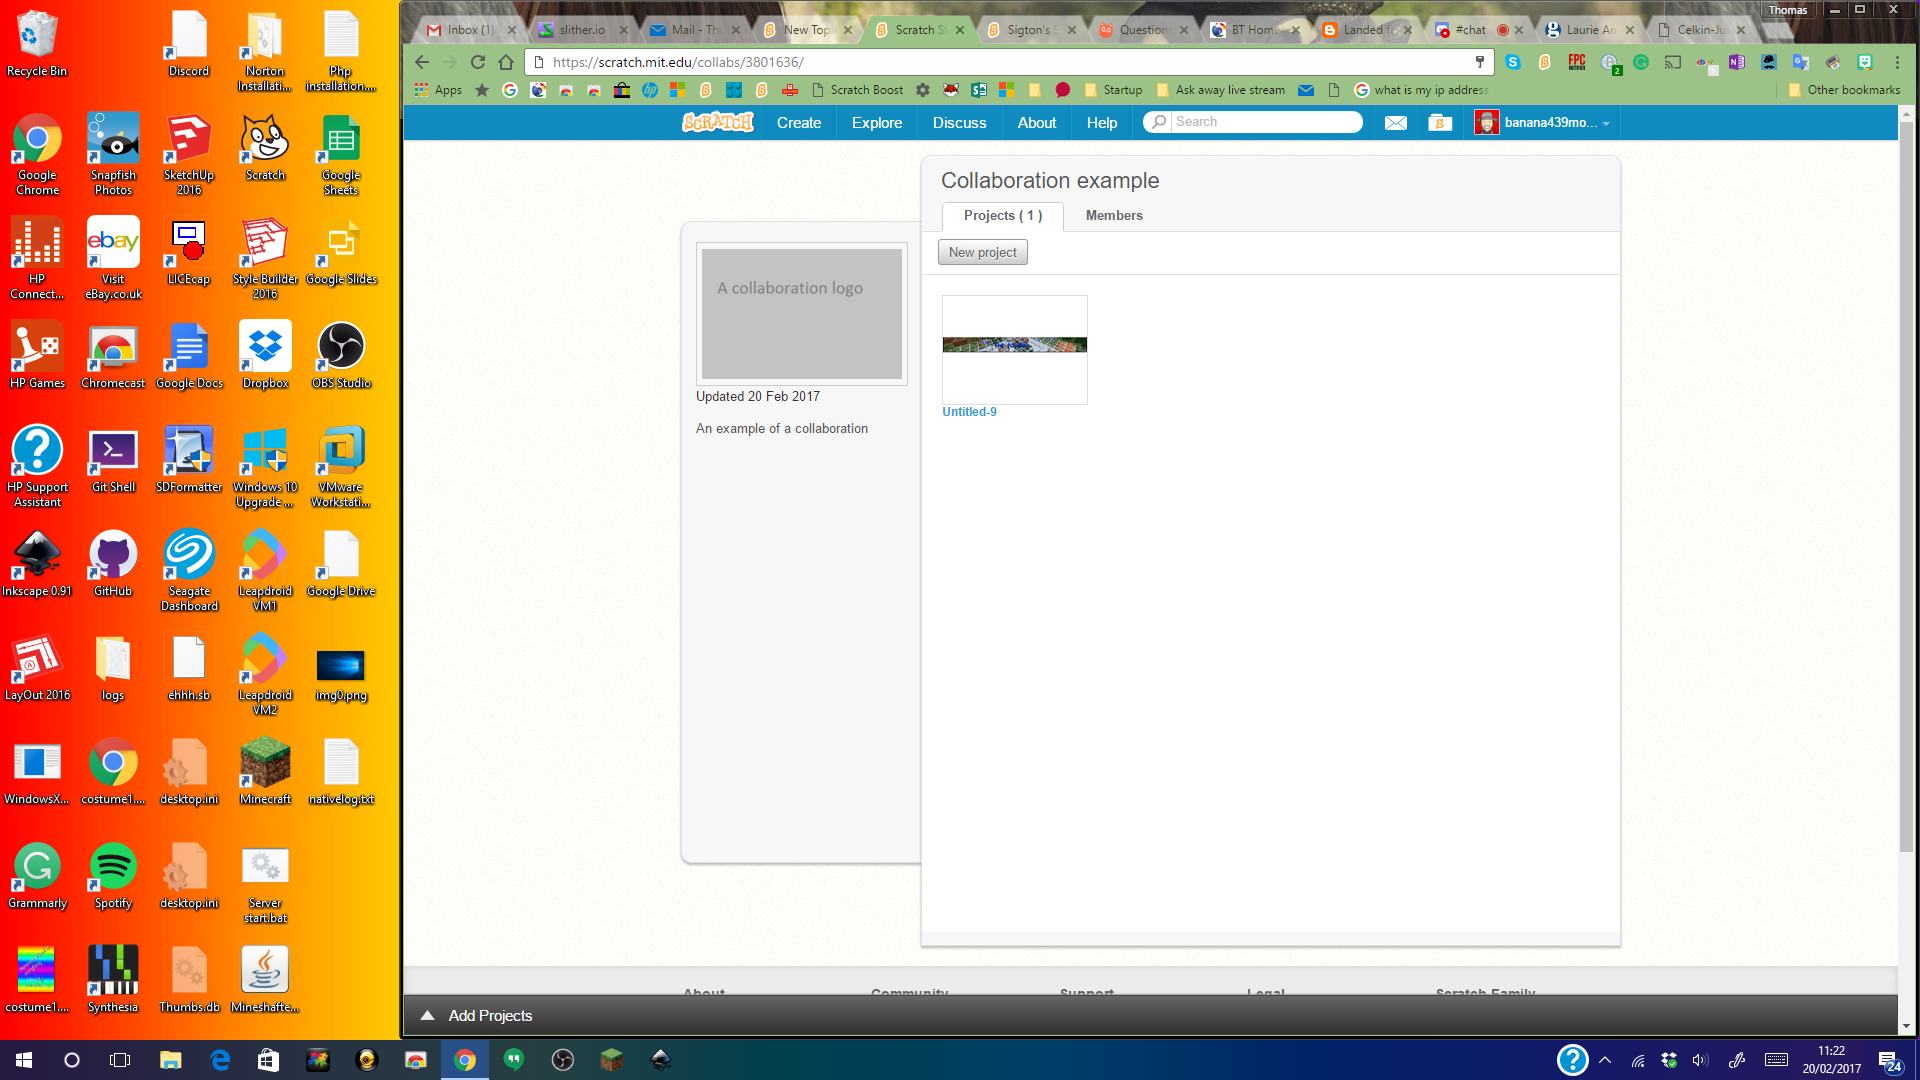Click the browser home icon

click(506, 62)
